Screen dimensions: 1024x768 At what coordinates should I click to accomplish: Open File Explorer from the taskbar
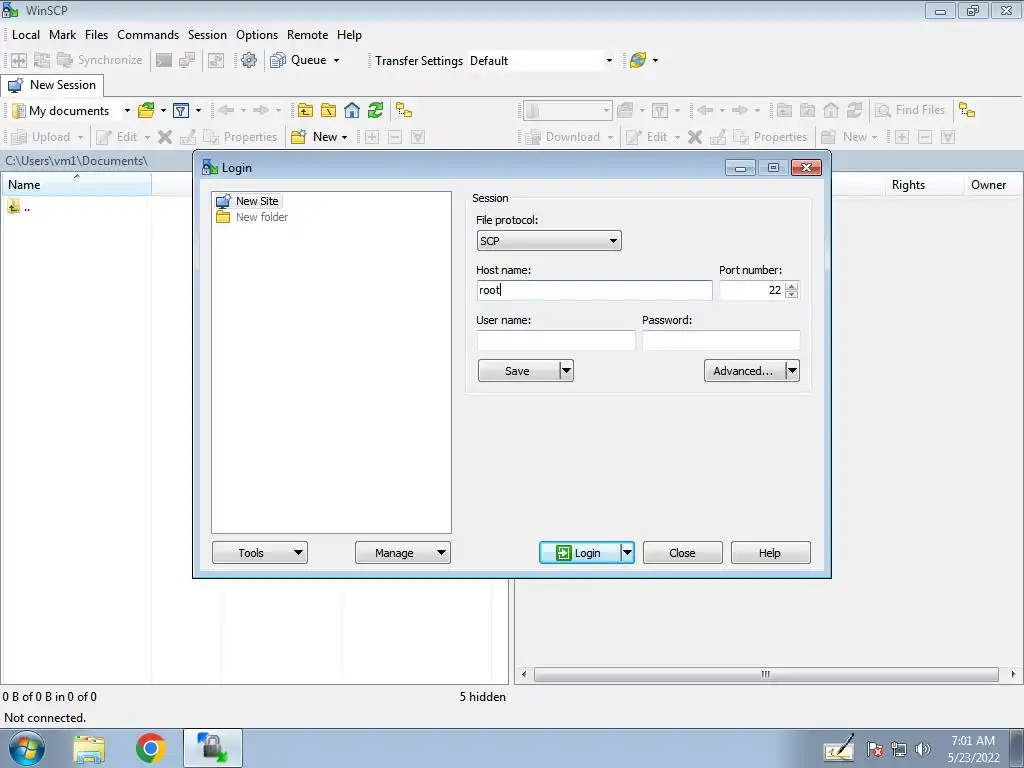click(x=89, y=748)
